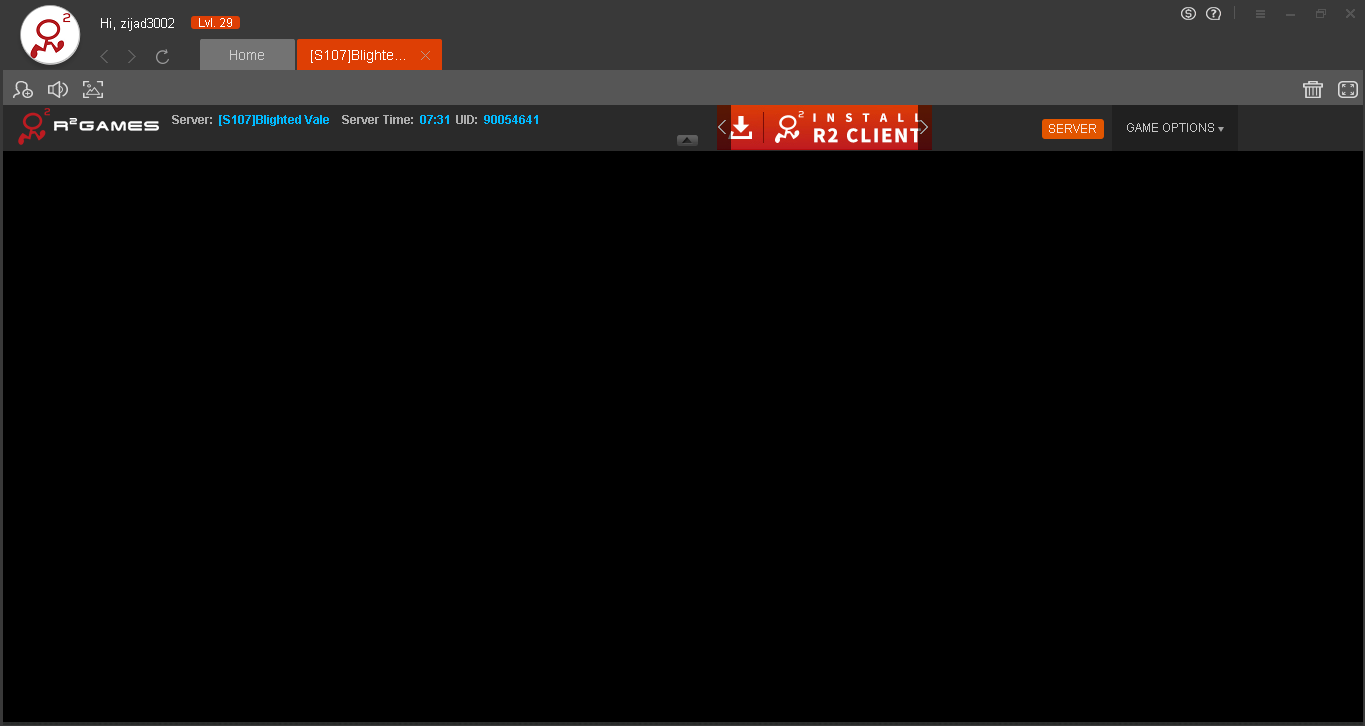Take a screenshot with the capture icon
This screenshot has width=1365, height=726.
point(93,89)
